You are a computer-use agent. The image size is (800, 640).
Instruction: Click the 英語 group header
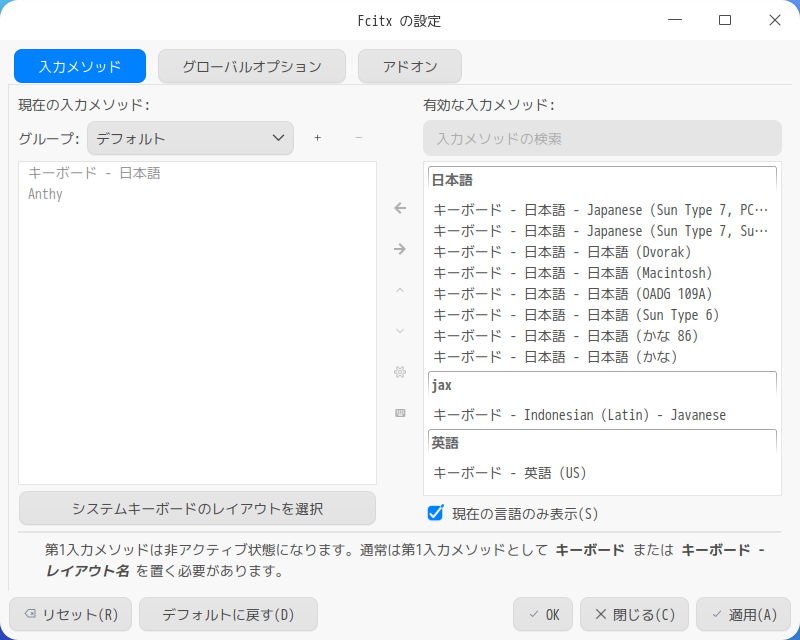(x=602, y=443)
